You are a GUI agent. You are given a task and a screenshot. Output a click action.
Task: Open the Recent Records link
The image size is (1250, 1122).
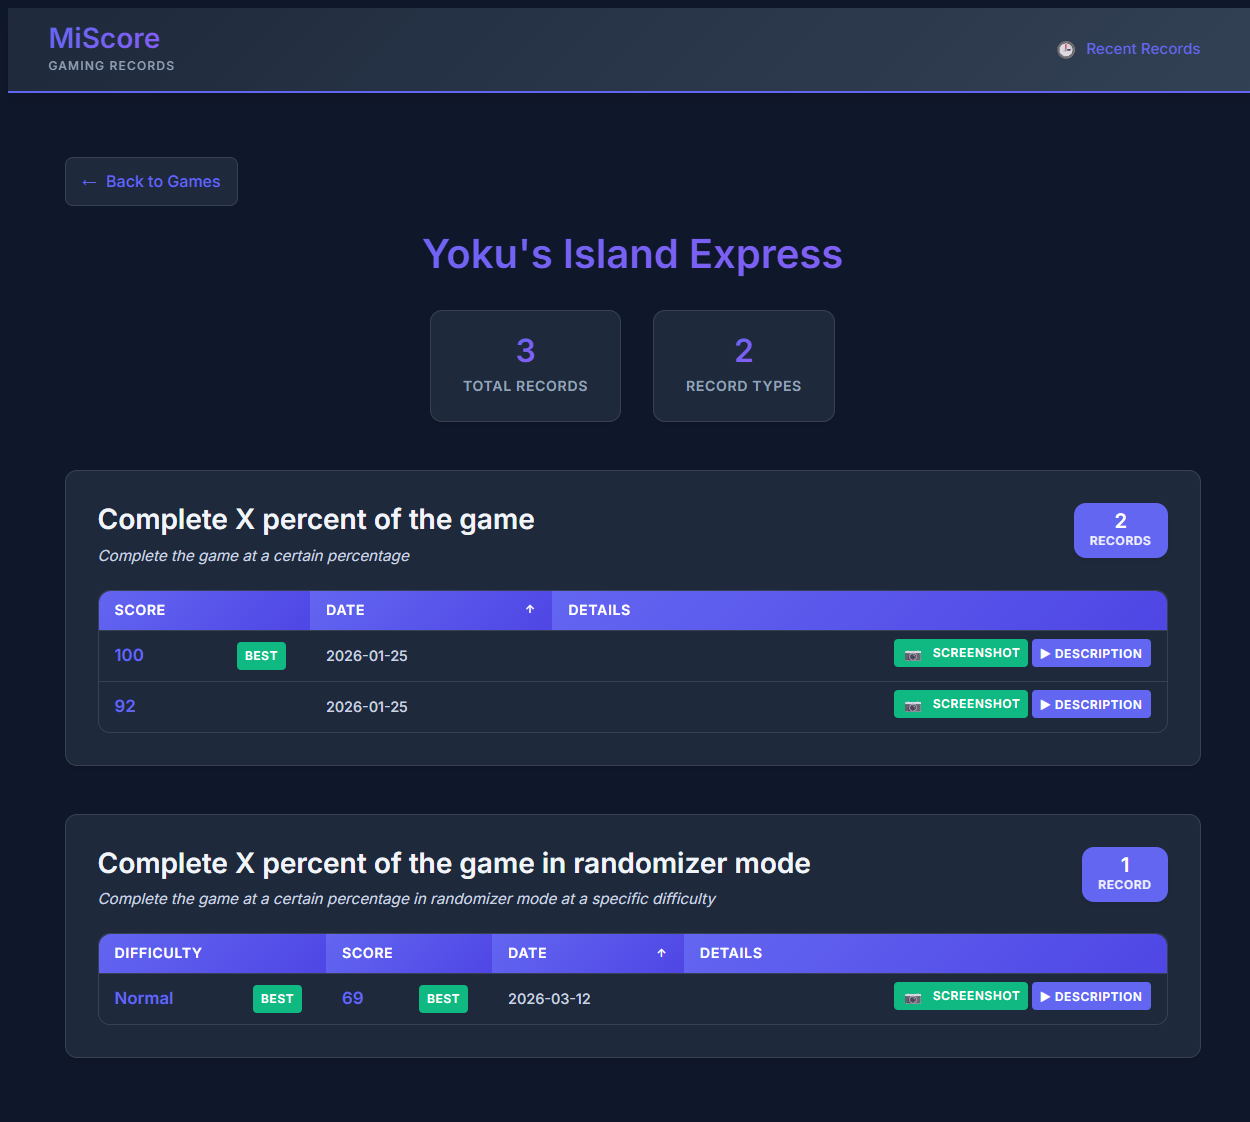(x=1142, y=49)
